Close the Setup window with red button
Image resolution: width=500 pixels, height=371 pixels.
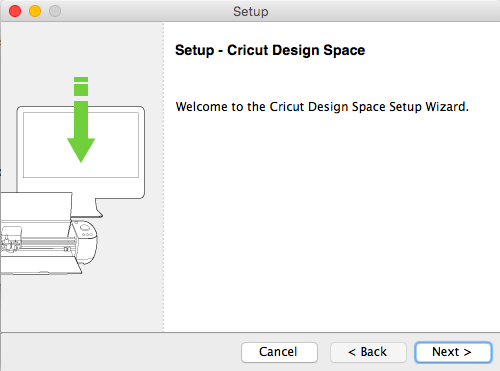tap(15, 11)
